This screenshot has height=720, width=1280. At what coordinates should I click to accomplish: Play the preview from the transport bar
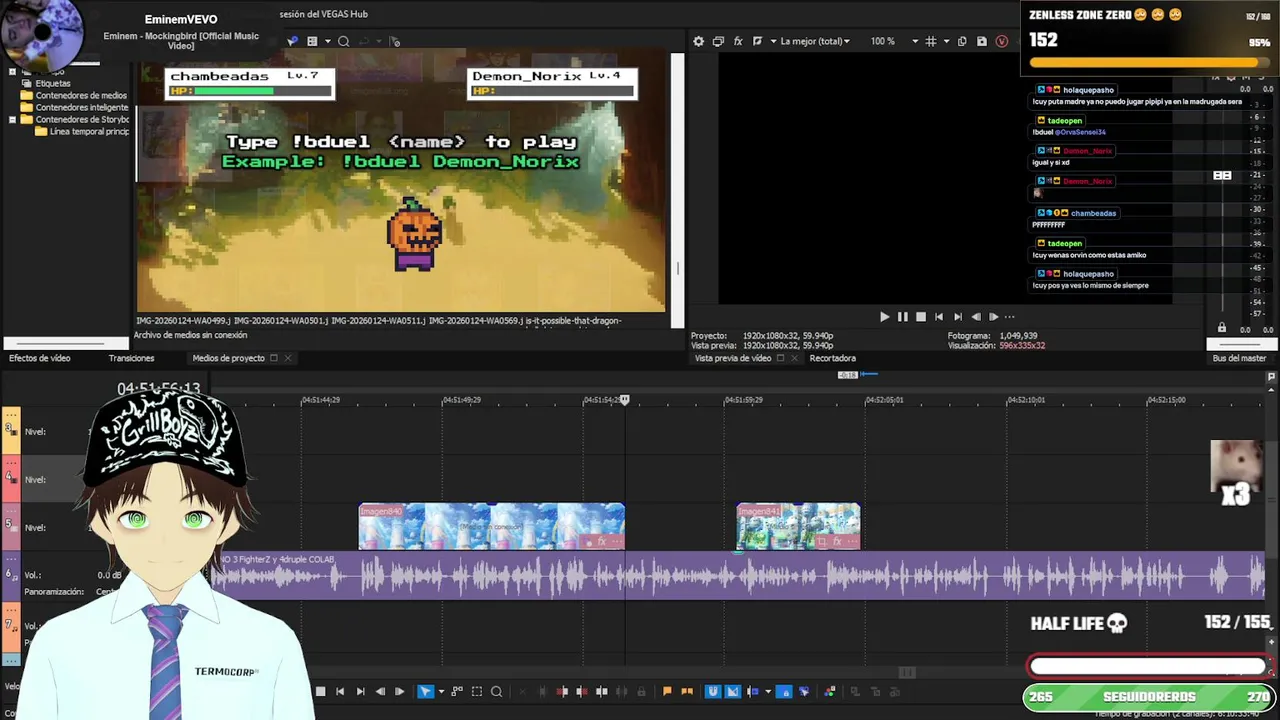click(884, 317)
